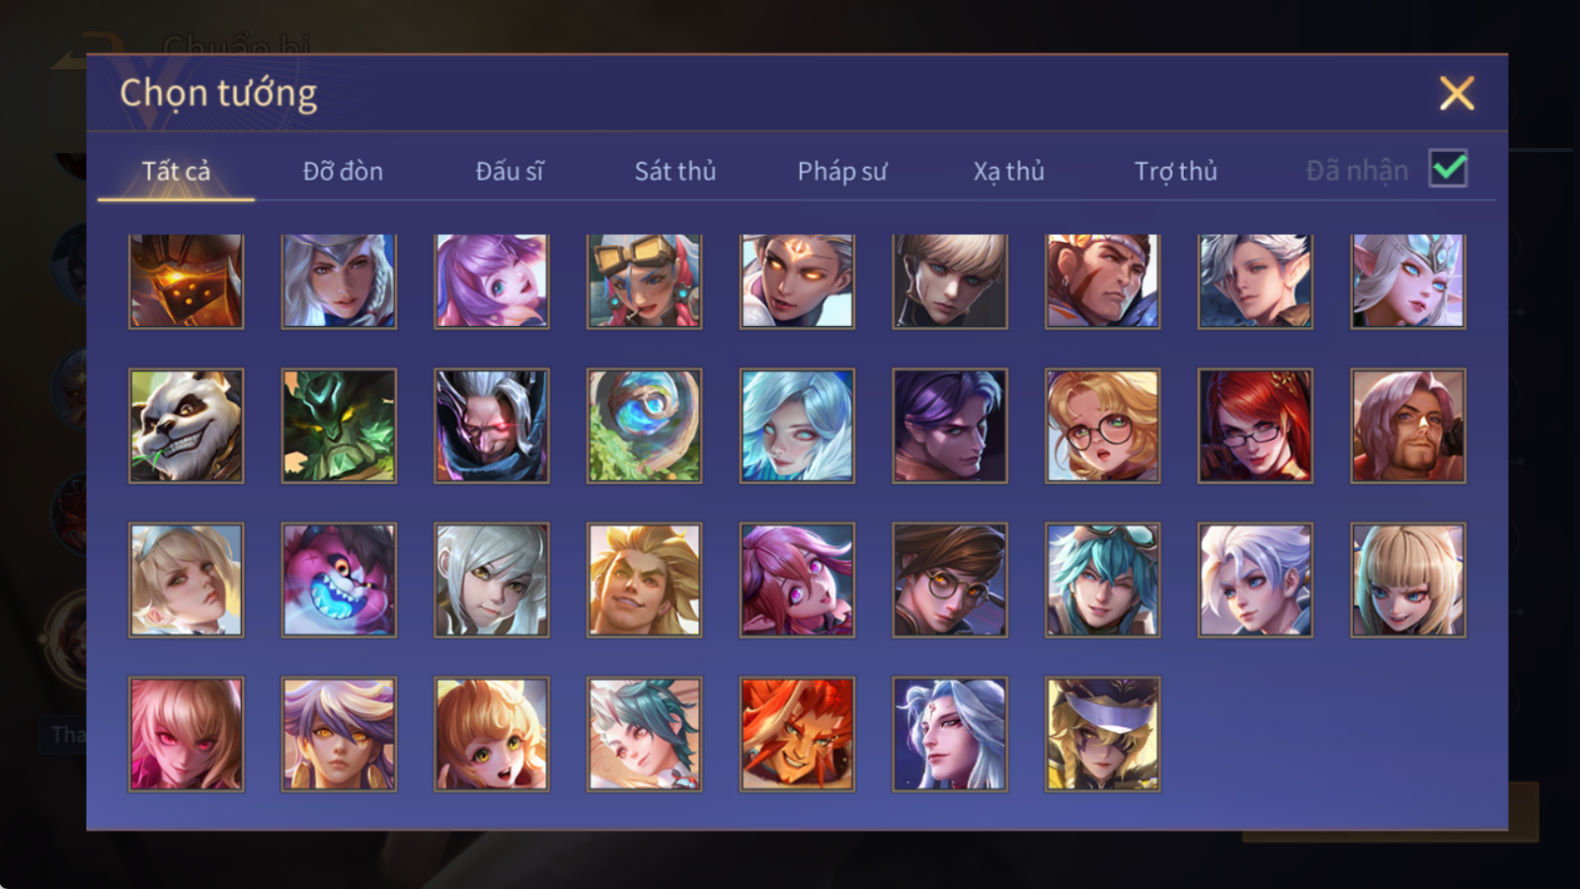Toggle the Đã nhận checkbox
This screenshot has width=1580, height=889.
[1448, 168]
